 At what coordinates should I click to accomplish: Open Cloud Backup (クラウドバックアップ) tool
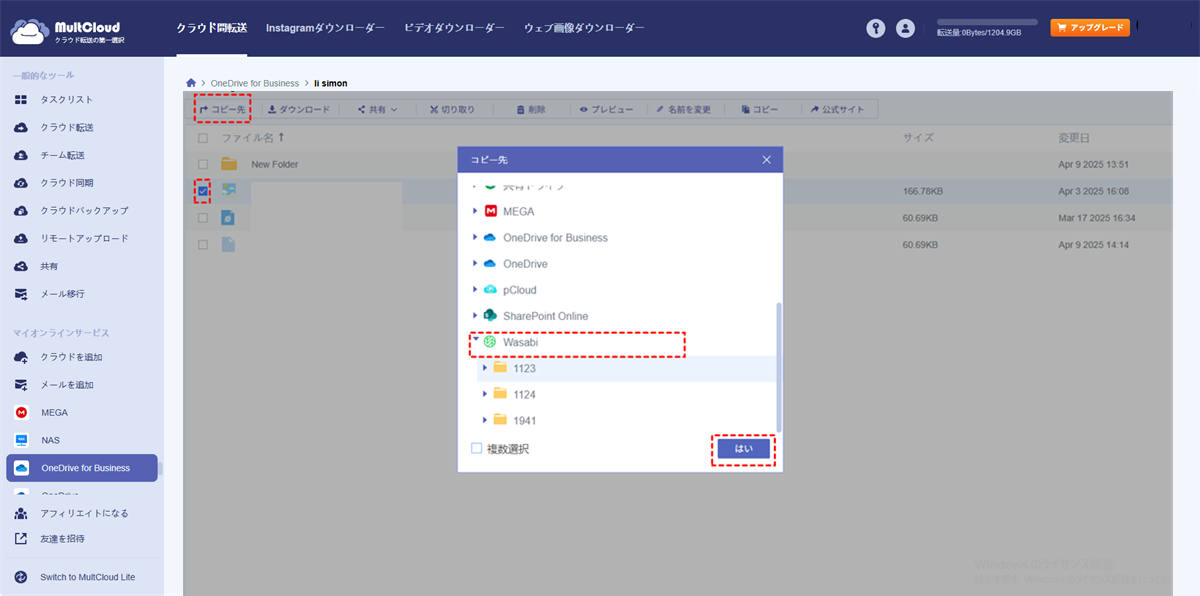(x=85, y=211)
